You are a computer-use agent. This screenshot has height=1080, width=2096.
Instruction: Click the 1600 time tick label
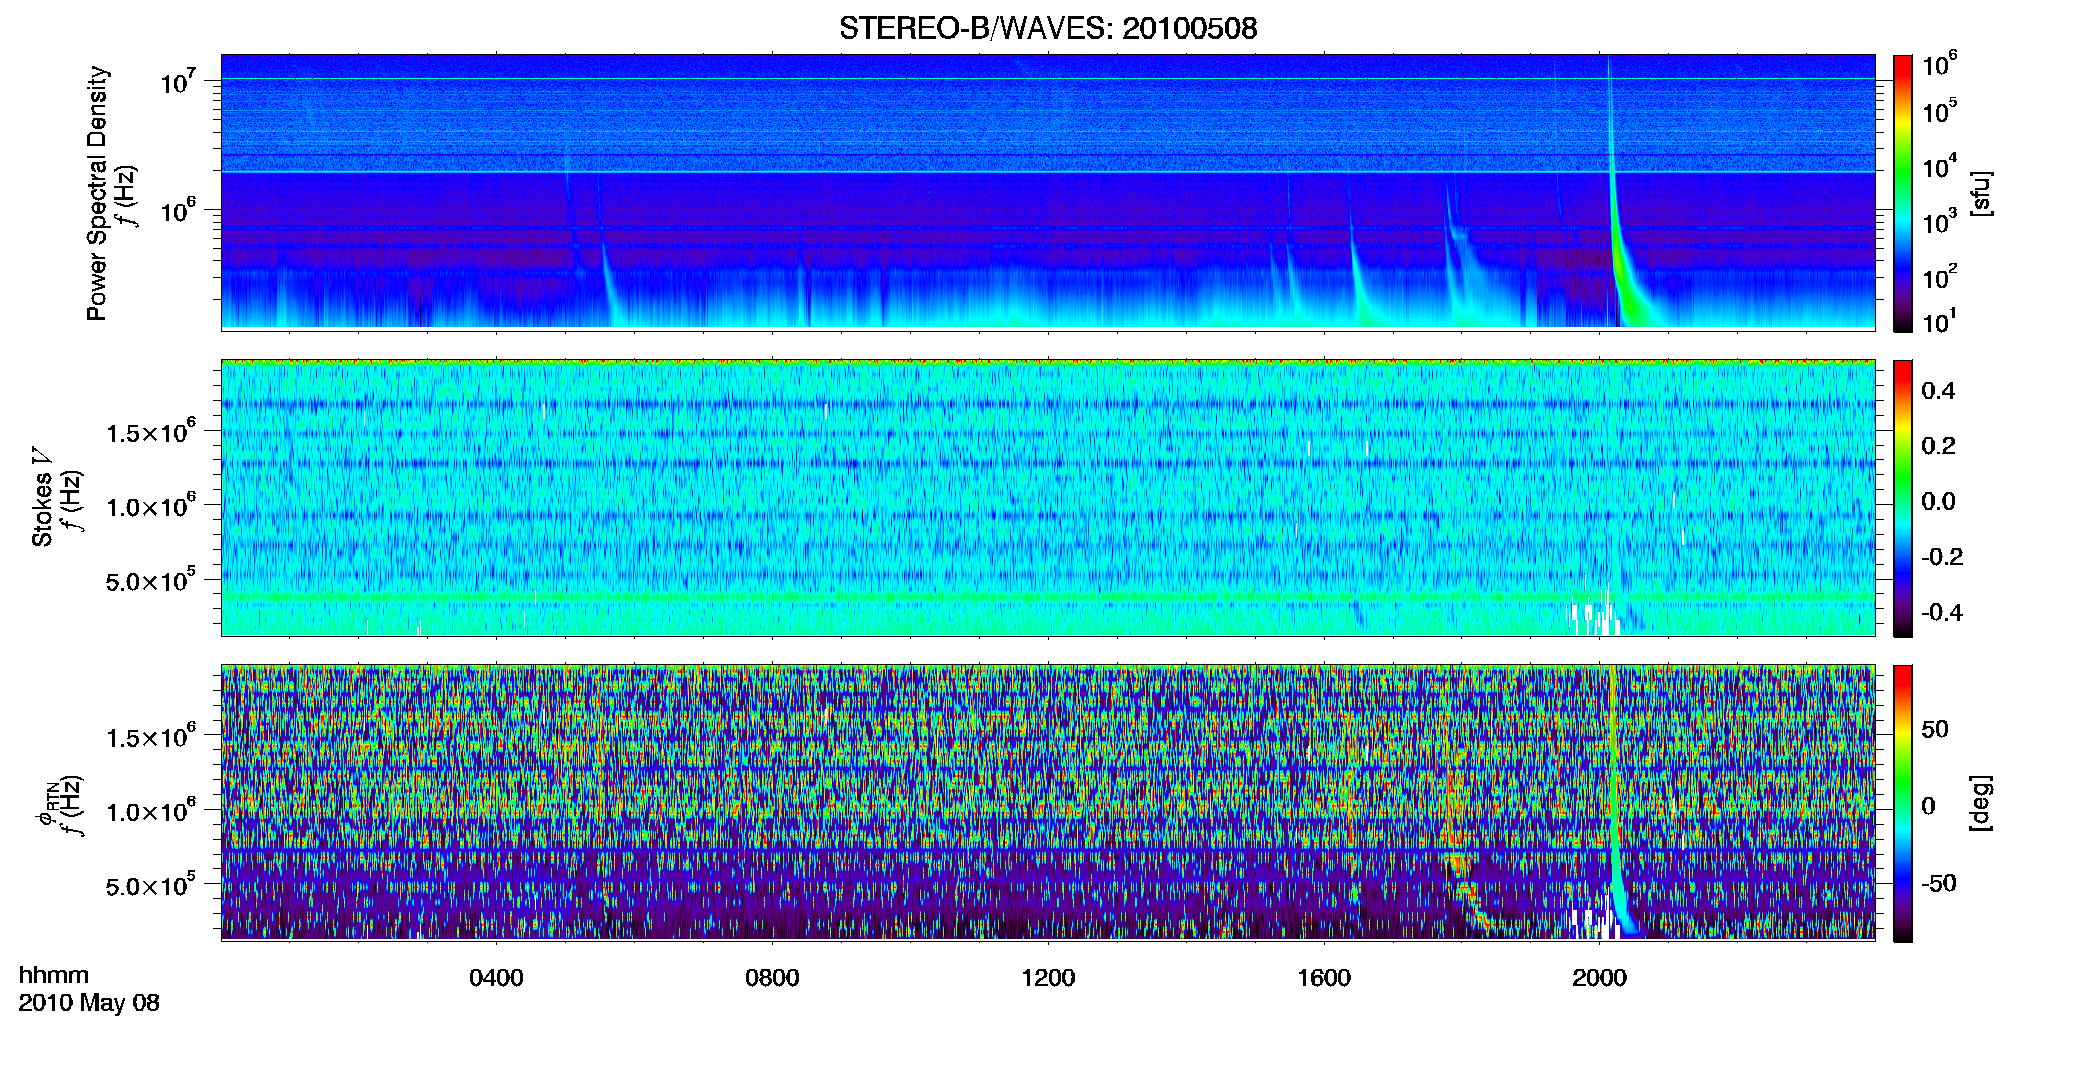(1324, 977)
